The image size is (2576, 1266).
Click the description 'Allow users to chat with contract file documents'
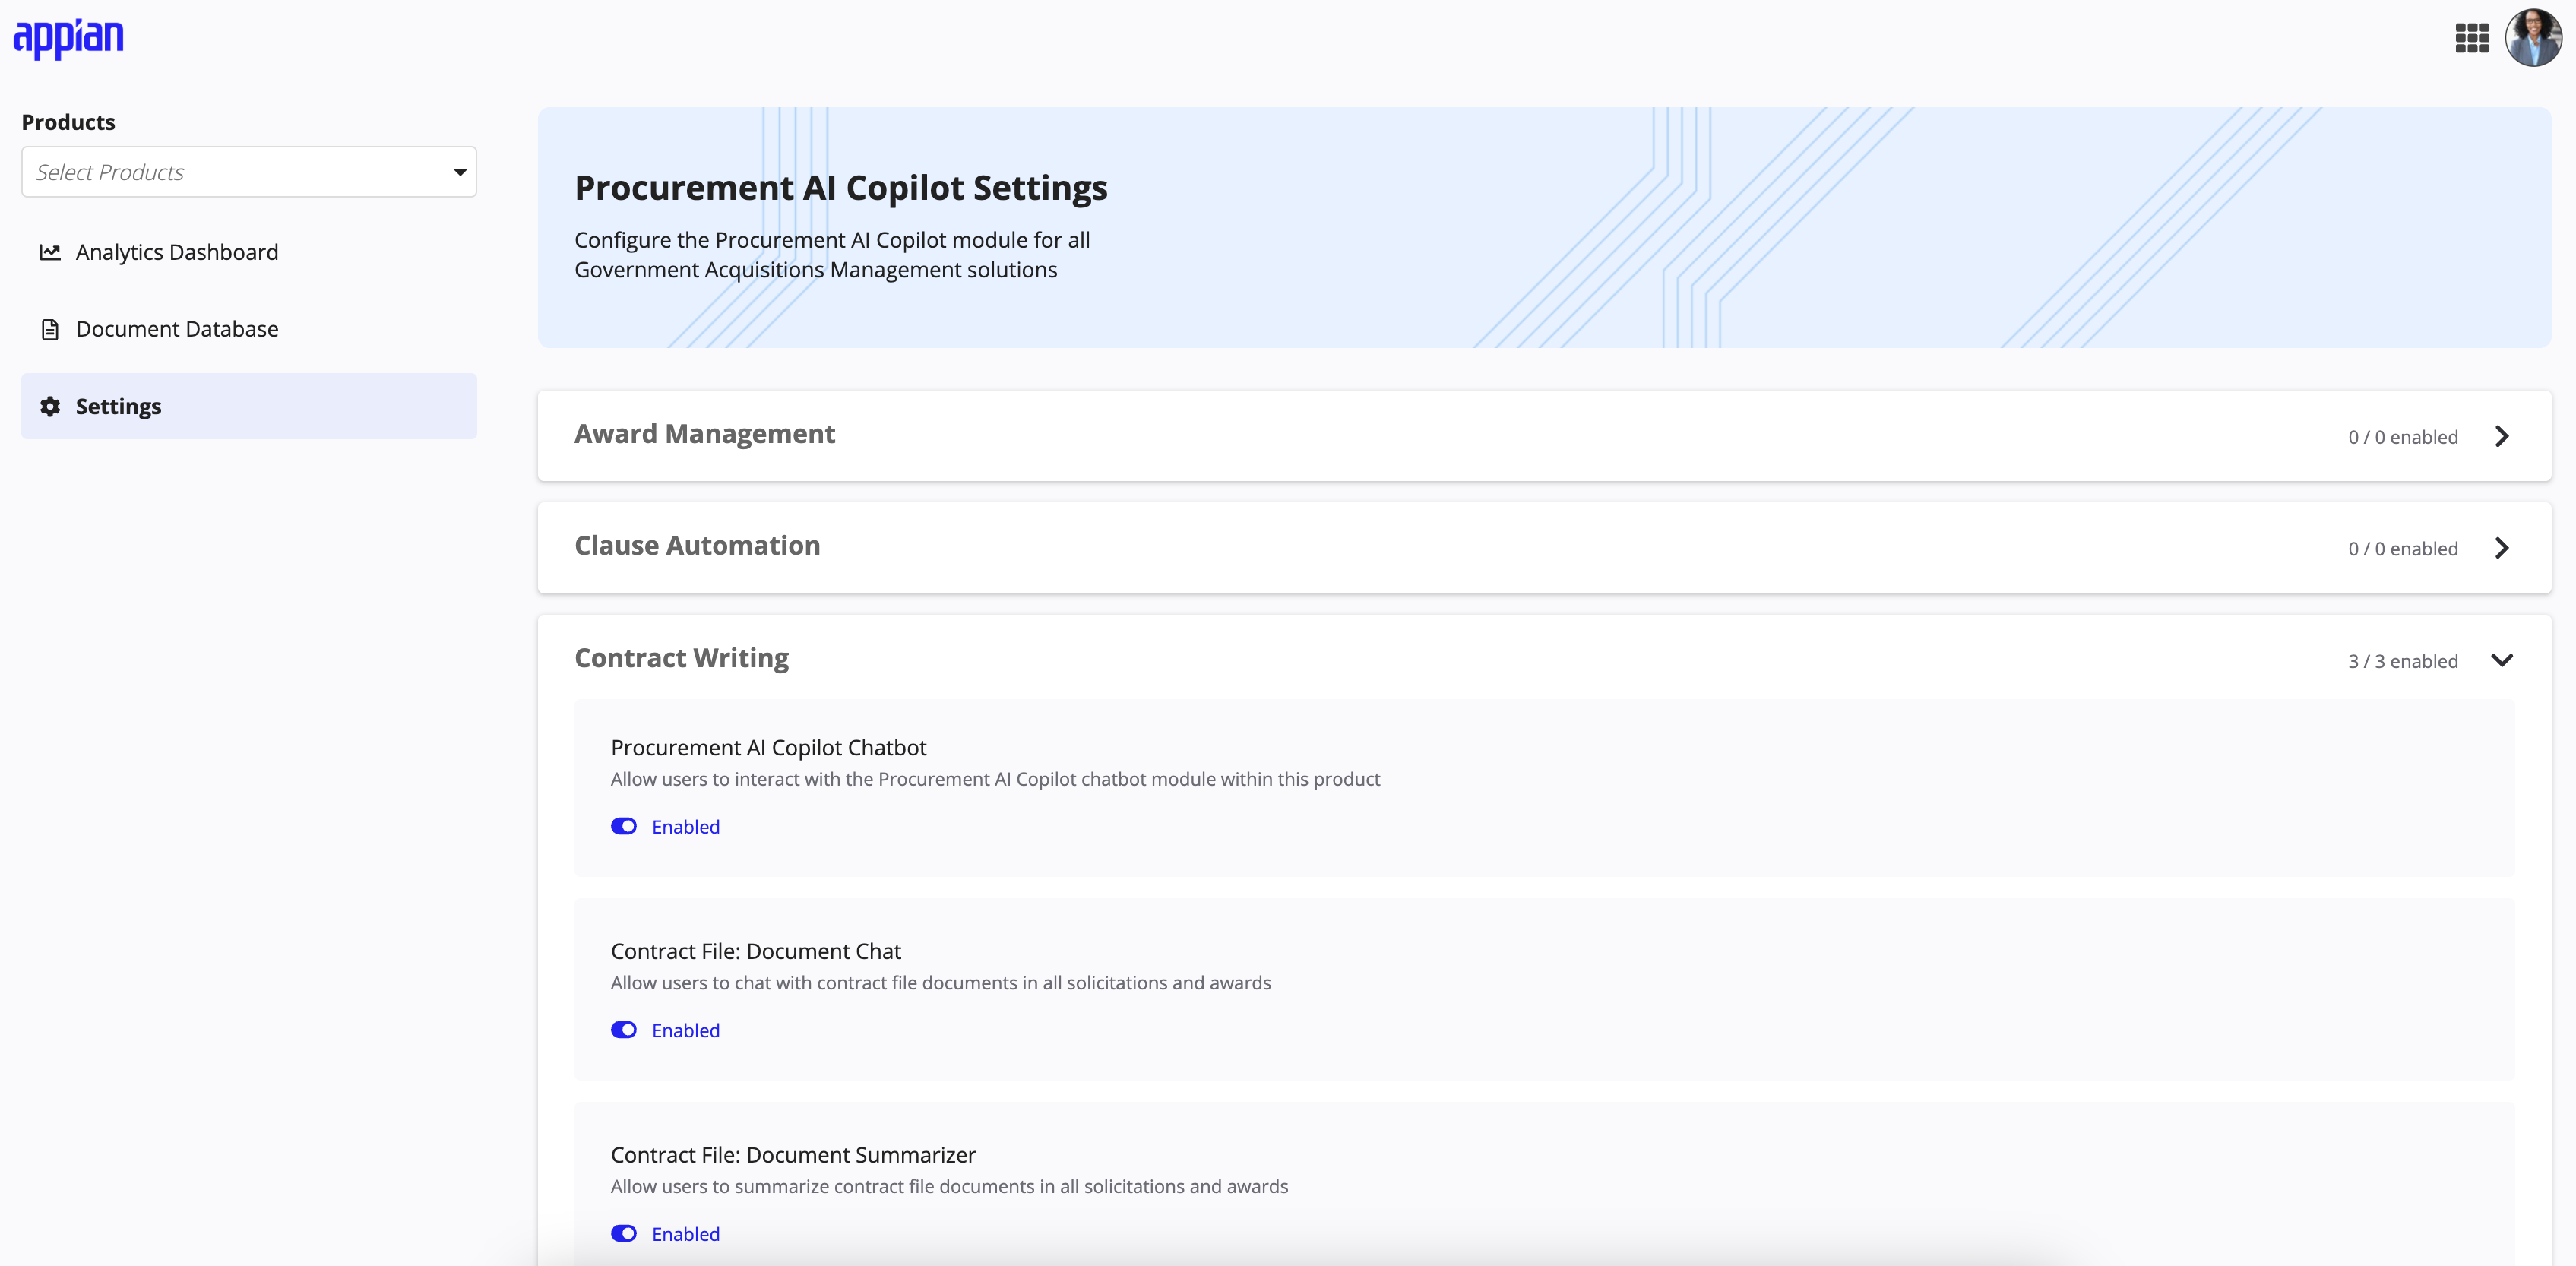[941, 983]
